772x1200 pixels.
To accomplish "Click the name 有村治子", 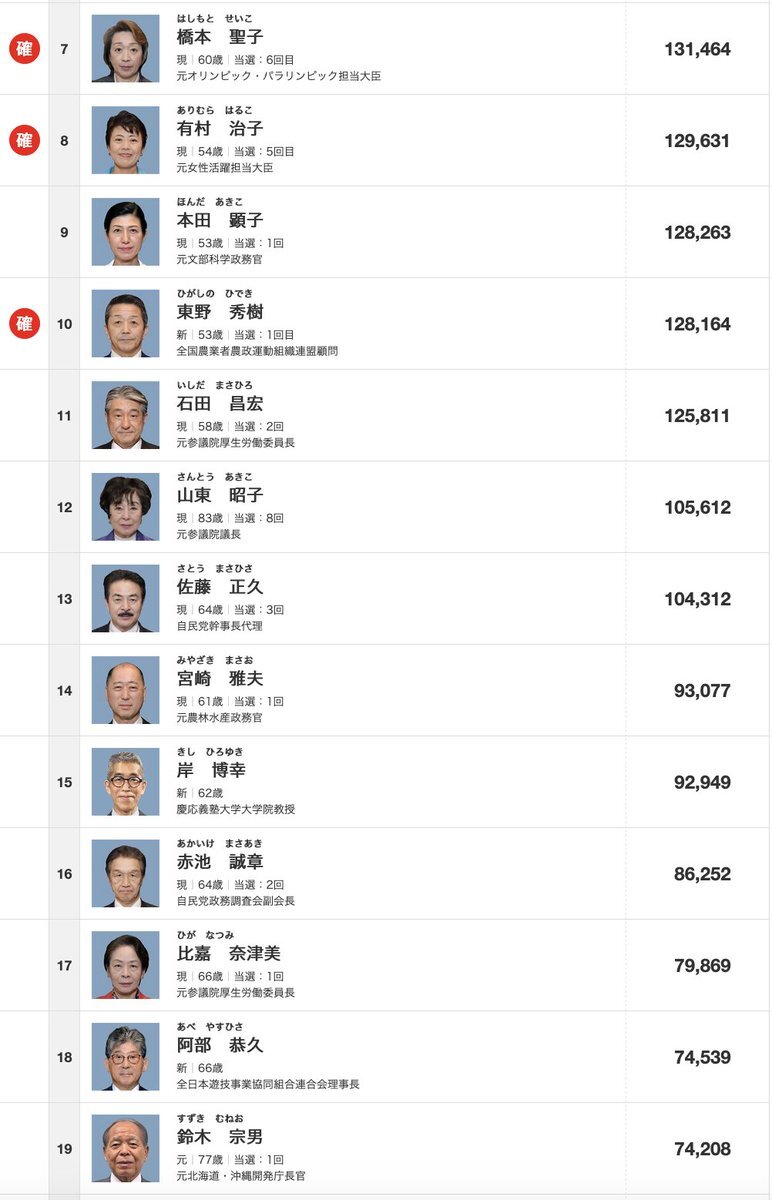I will (220, 129).
